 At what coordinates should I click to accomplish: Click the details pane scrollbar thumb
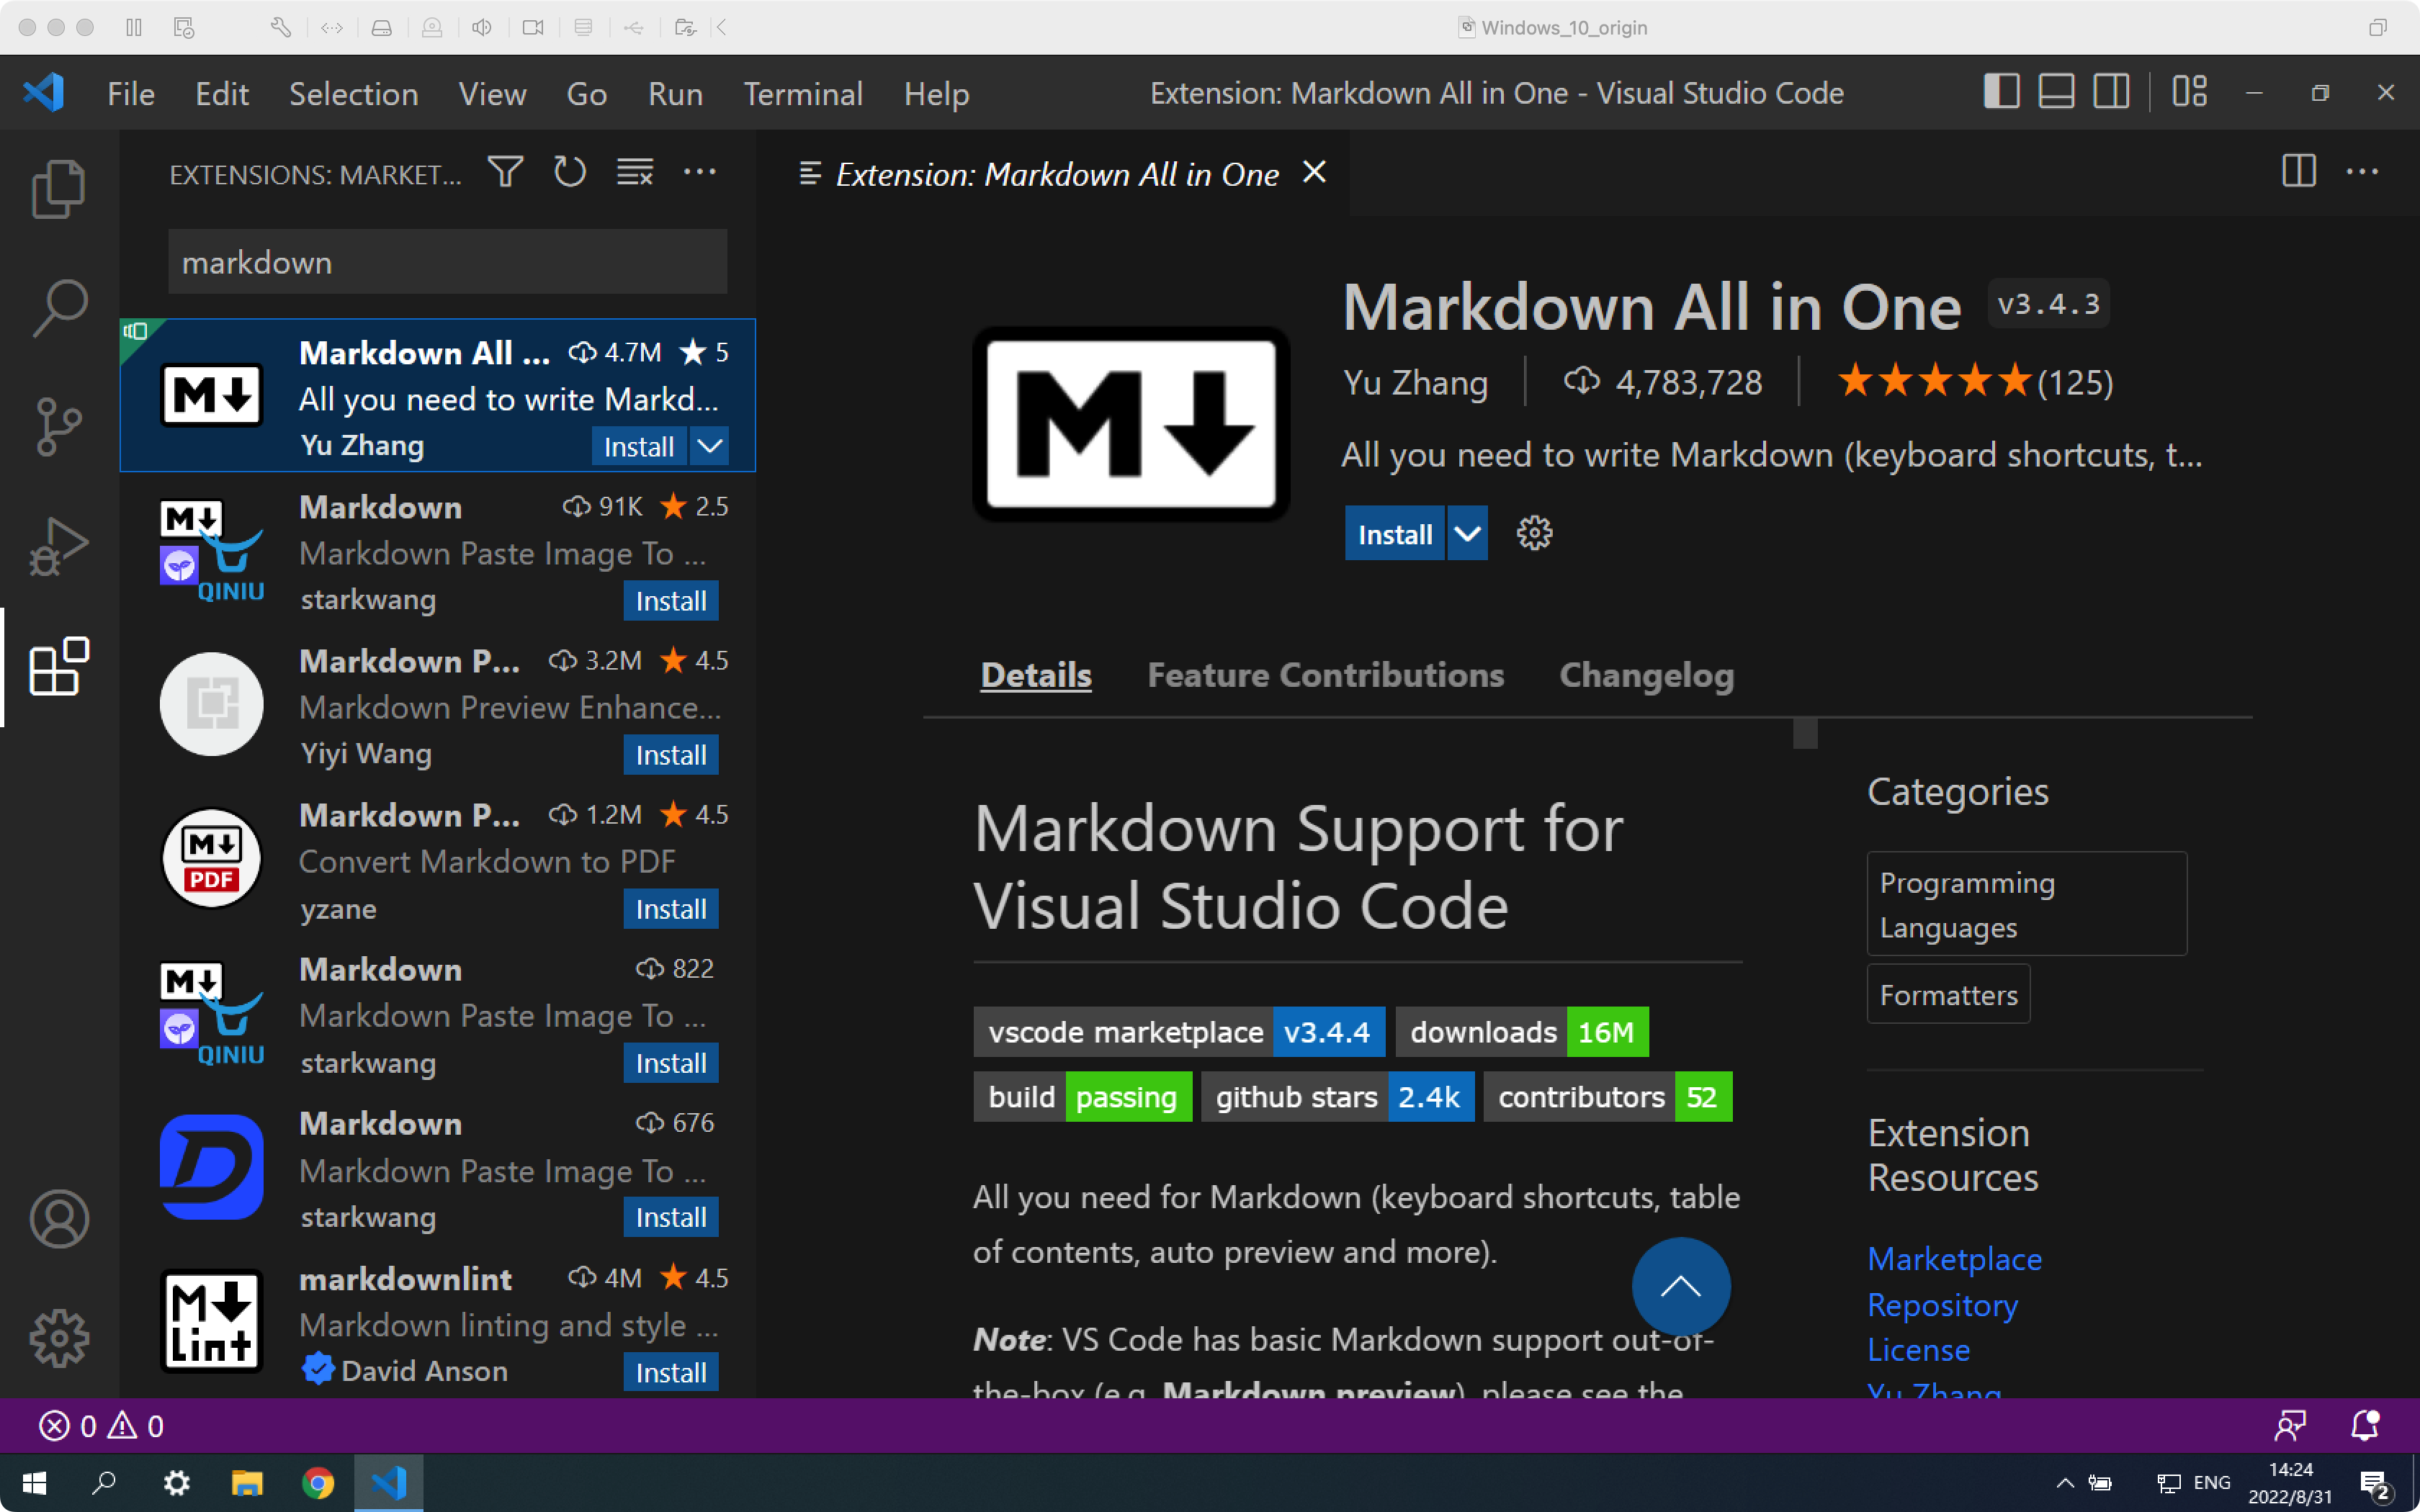click(1805, 733)
